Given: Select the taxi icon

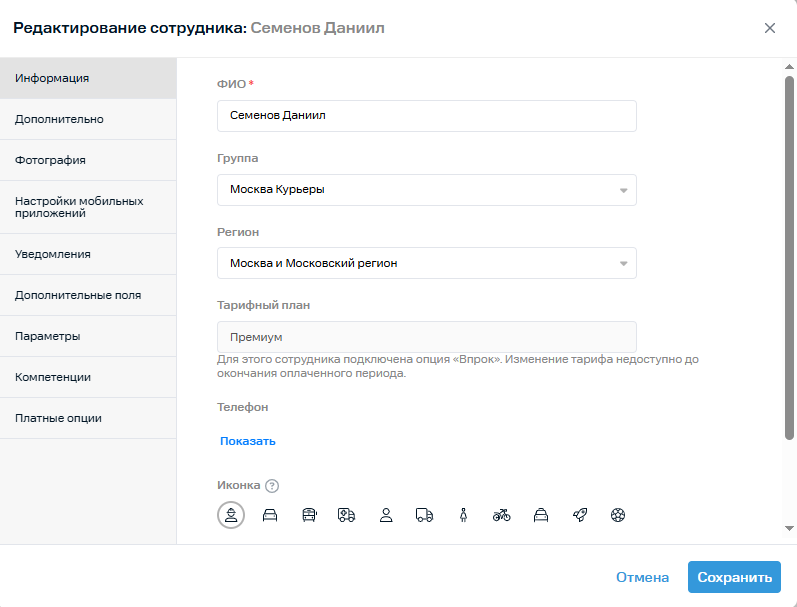Looking at the screenshot, I should pos(541,515).
